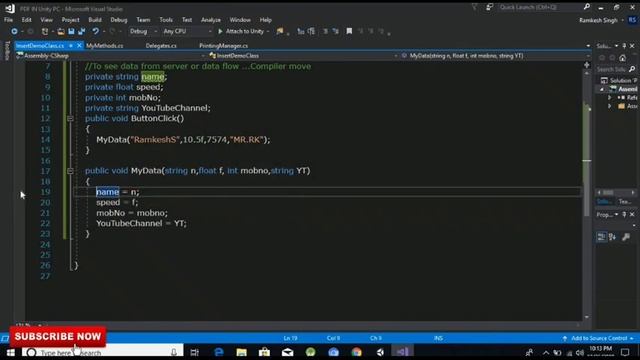This screenshot has width=640, height=360.
Task: Click the Task View taskbar icon
Action: pos(194,352)
